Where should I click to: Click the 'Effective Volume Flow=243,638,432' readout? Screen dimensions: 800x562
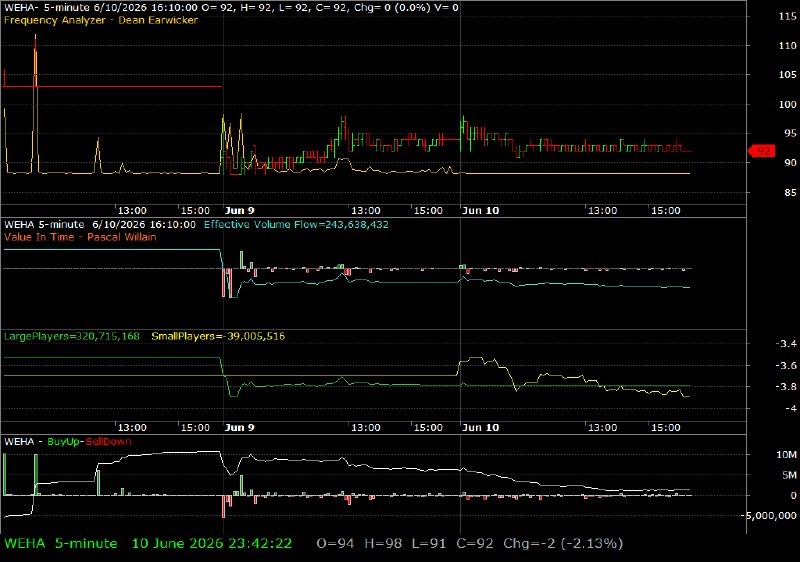pos(296,224)
